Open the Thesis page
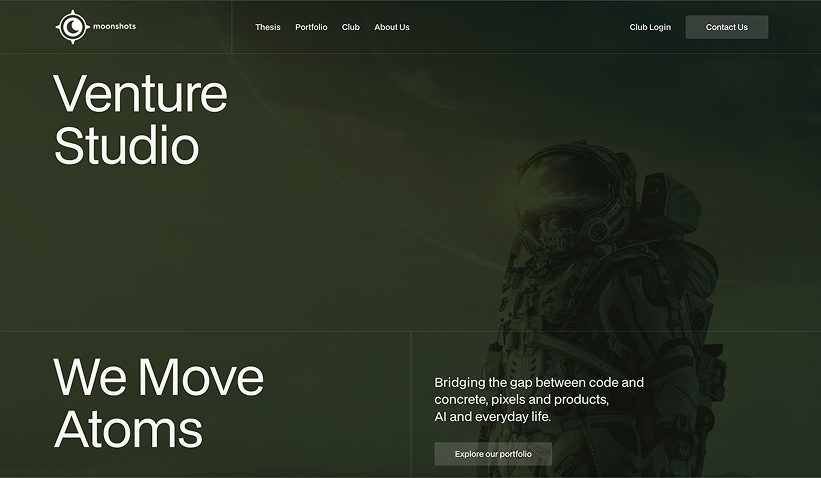The width and height of the screenshot is (821, 478). (x=268, y=27)
